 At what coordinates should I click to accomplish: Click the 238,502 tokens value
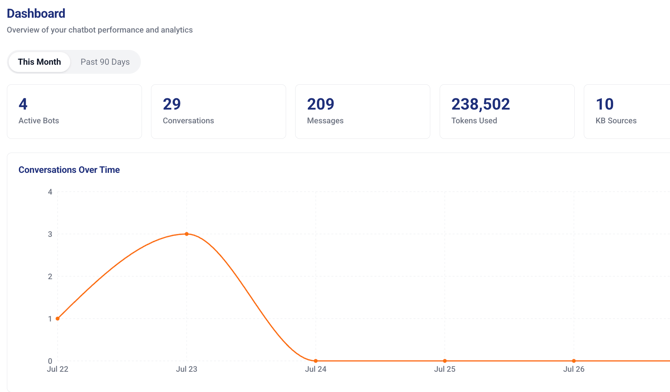coord(480,104)
